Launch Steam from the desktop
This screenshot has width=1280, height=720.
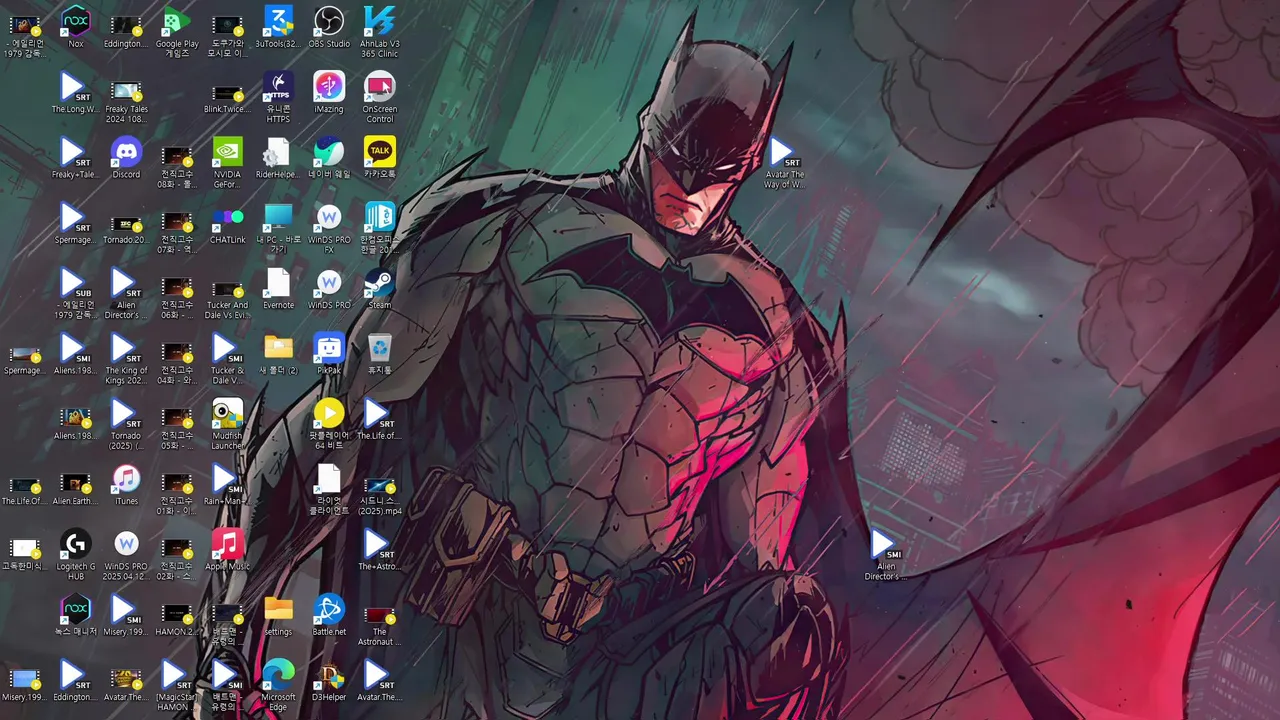[380, 289]
